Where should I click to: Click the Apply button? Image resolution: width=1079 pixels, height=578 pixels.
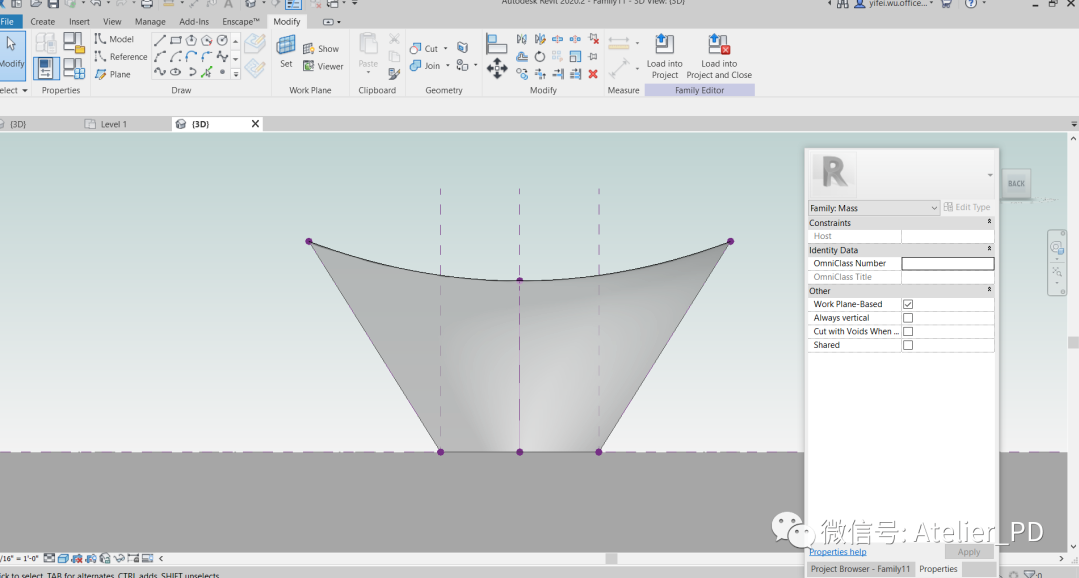pyautogui.click(x=968, y=552)
